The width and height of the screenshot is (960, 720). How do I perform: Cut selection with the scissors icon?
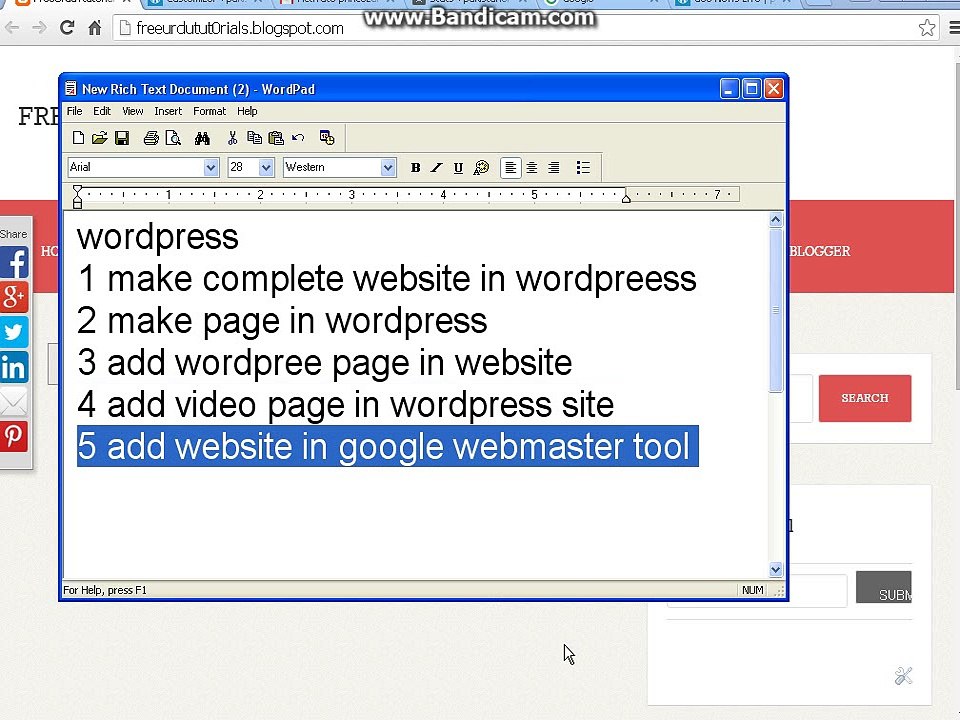pyautogui.click(x=232, y=138)
